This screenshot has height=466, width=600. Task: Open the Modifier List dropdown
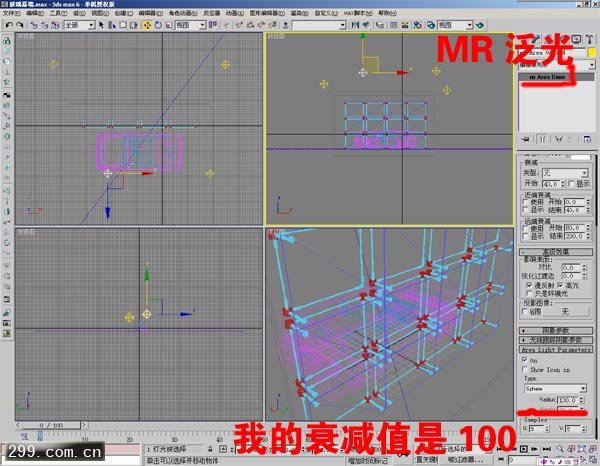pos(557,65)
